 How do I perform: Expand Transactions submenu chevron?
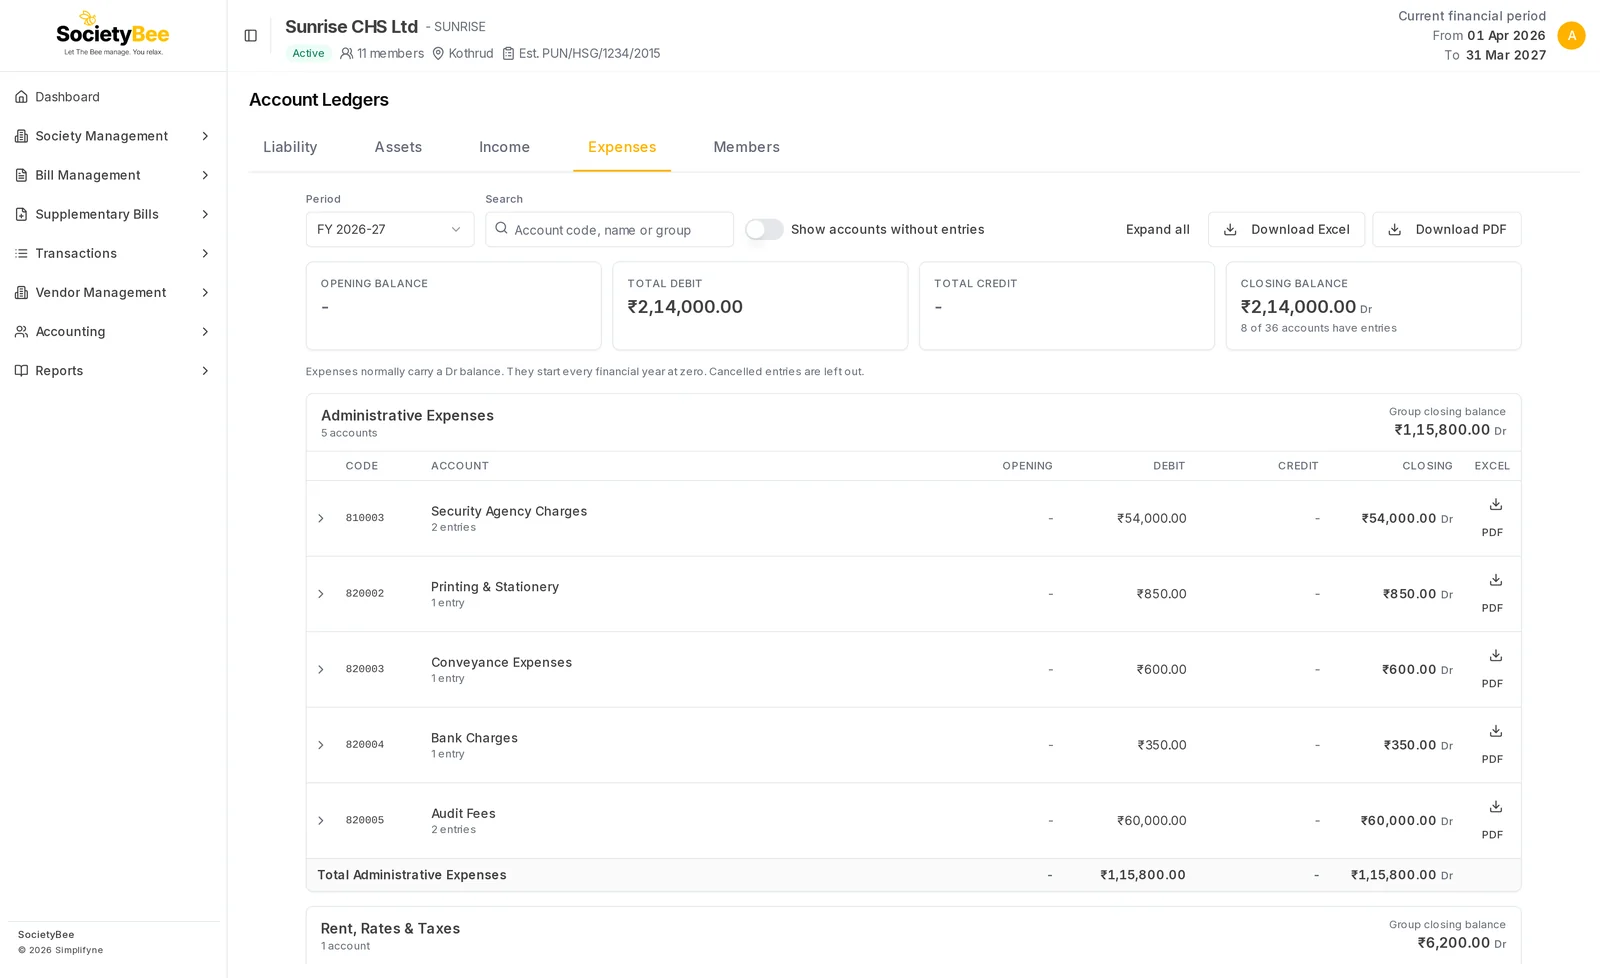click(x=205, y=253)
